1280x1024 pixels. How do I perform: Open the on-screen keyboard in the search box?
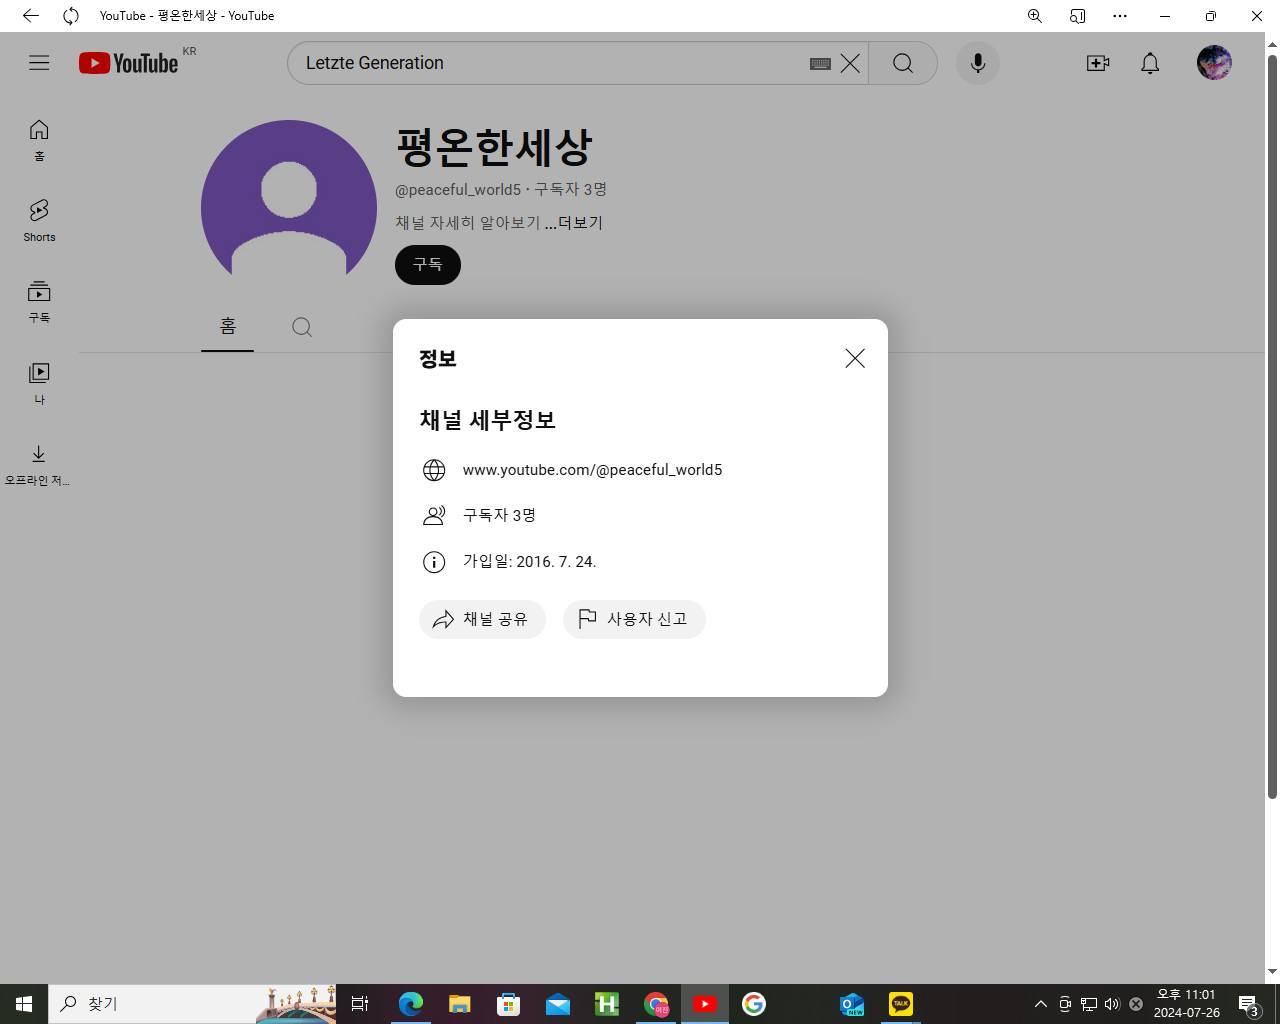(x=820, y=63)
